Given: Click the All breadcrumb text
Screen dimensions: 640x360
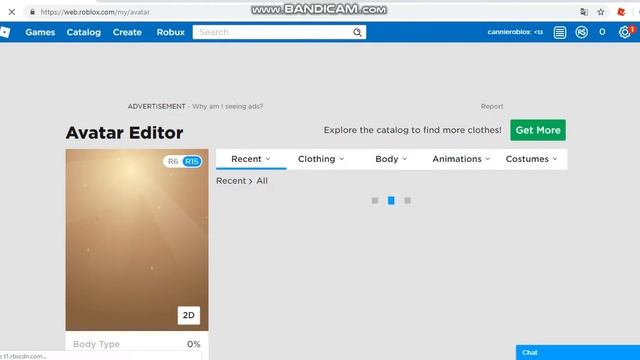Looking at the screenshot, I should tap(262, 181).
